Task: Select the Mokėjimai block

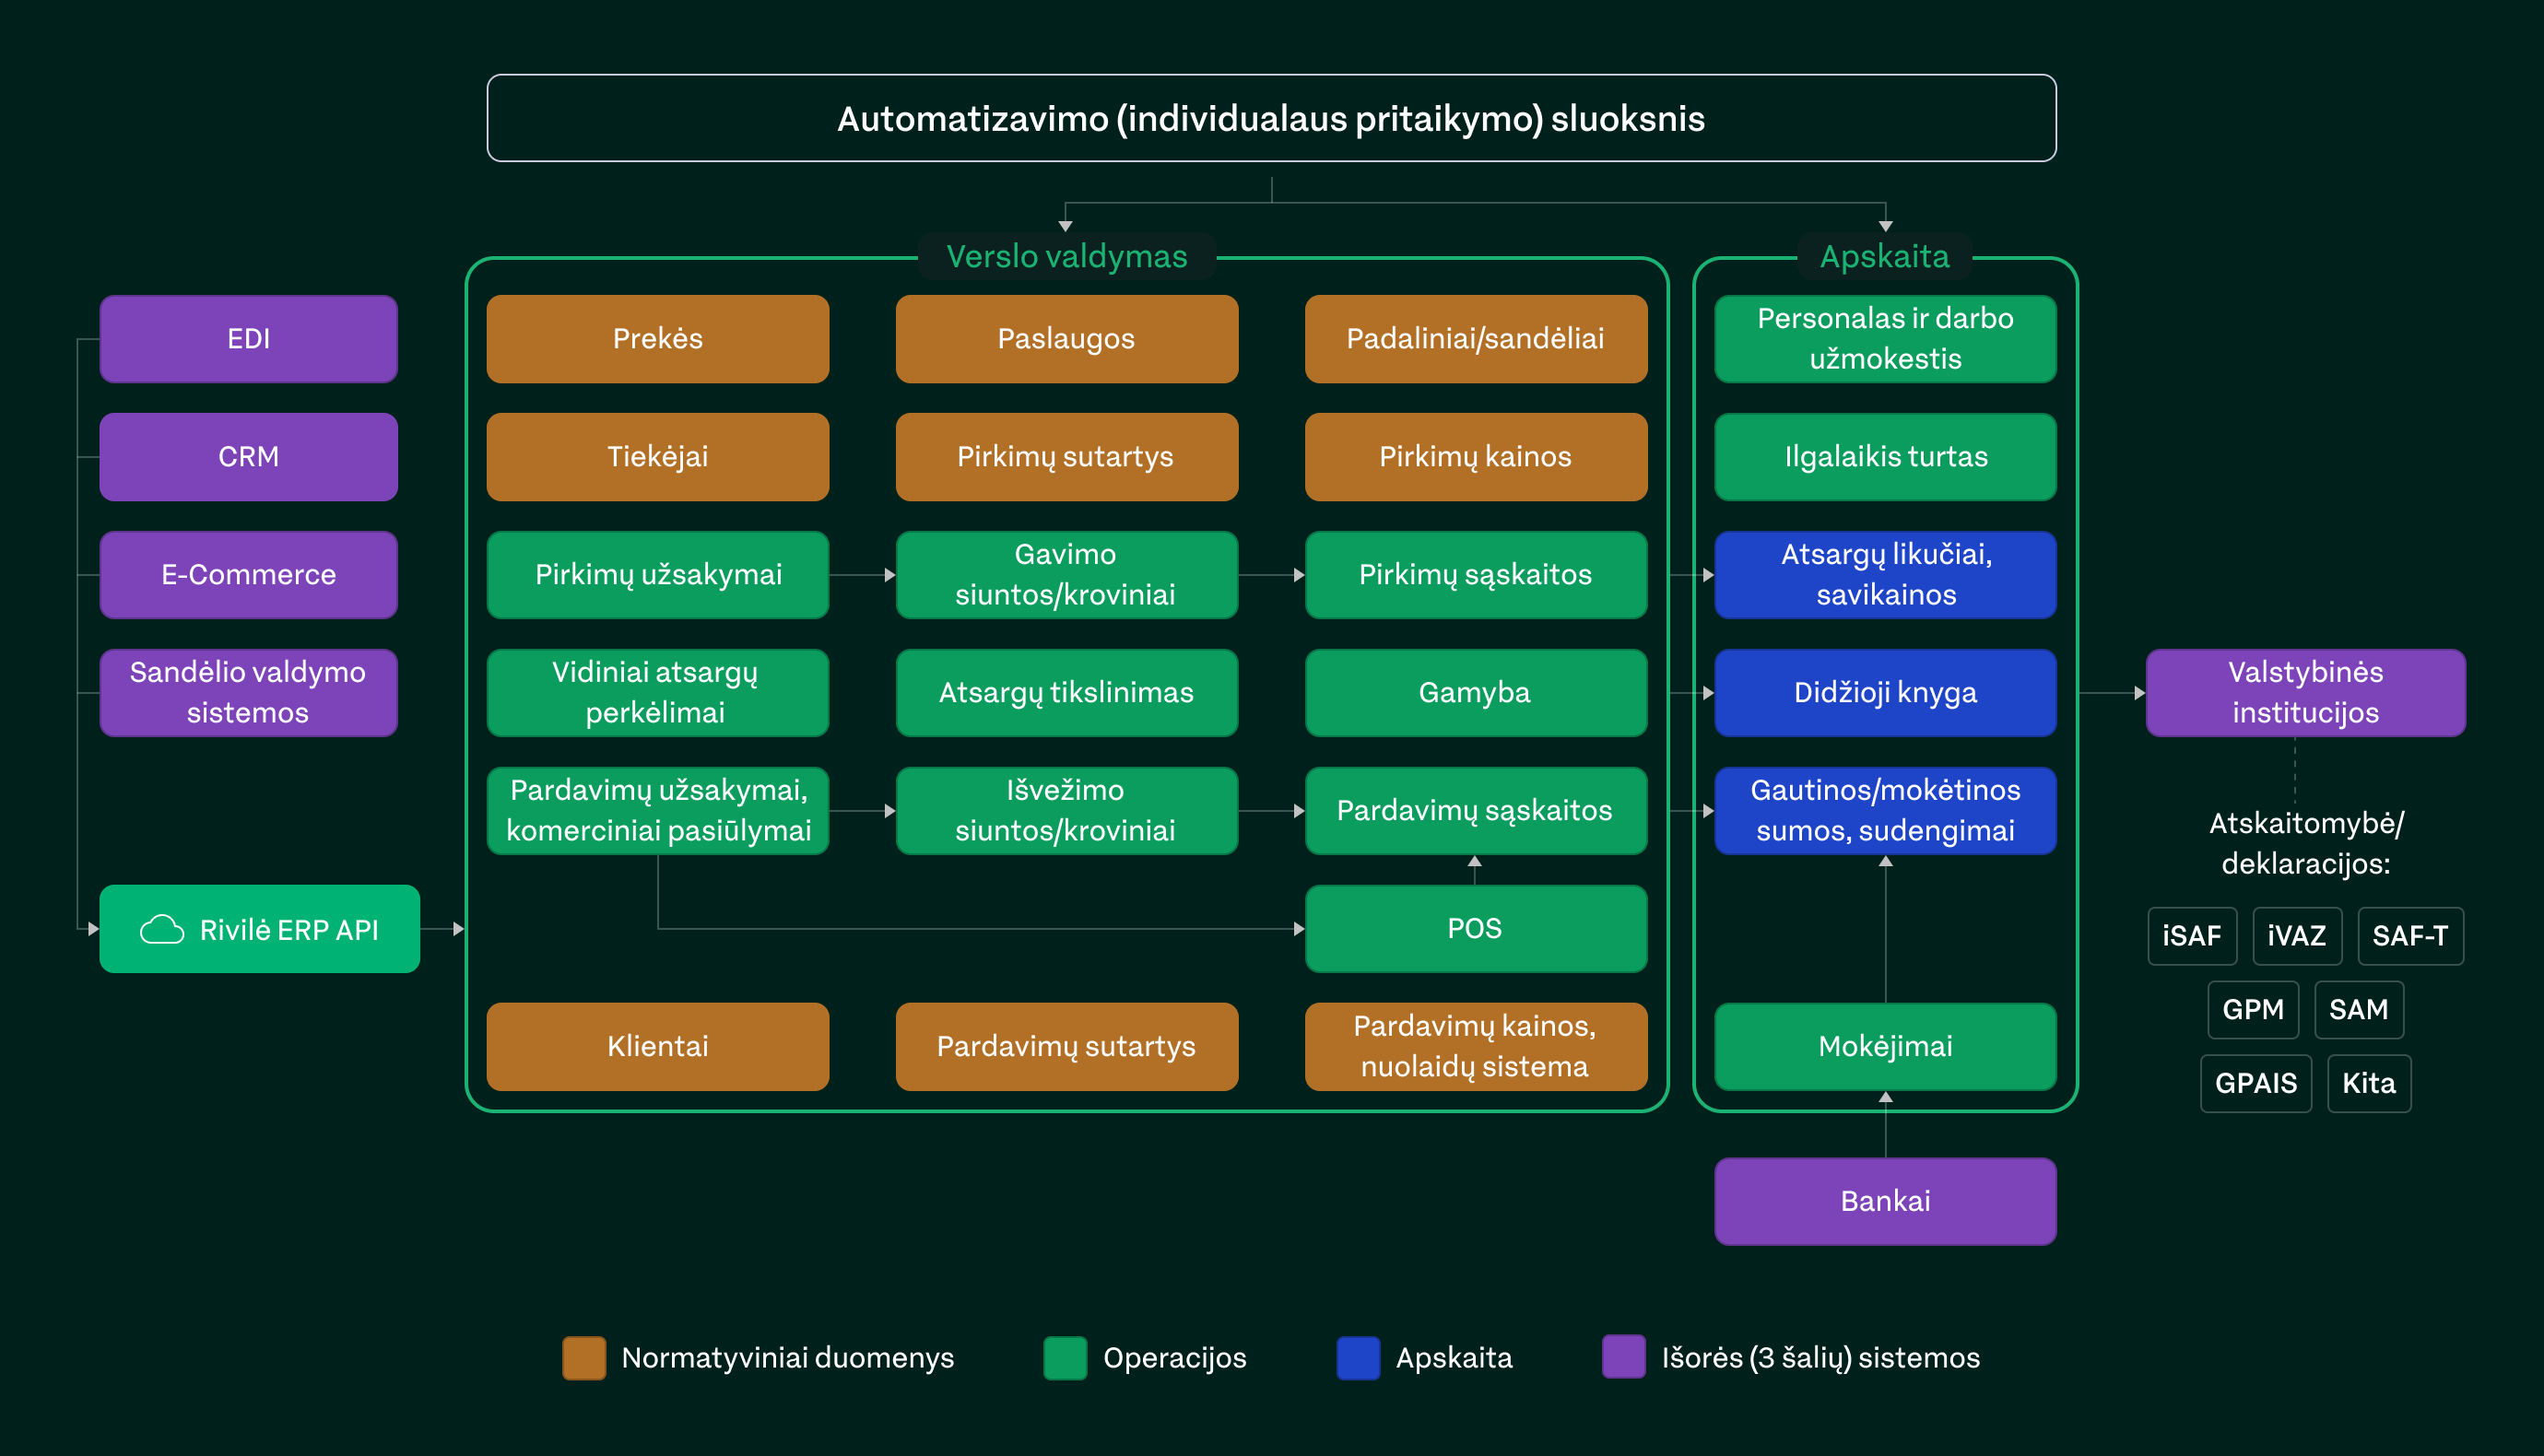Action: pyautogui.click(x=1885, y=1046)
